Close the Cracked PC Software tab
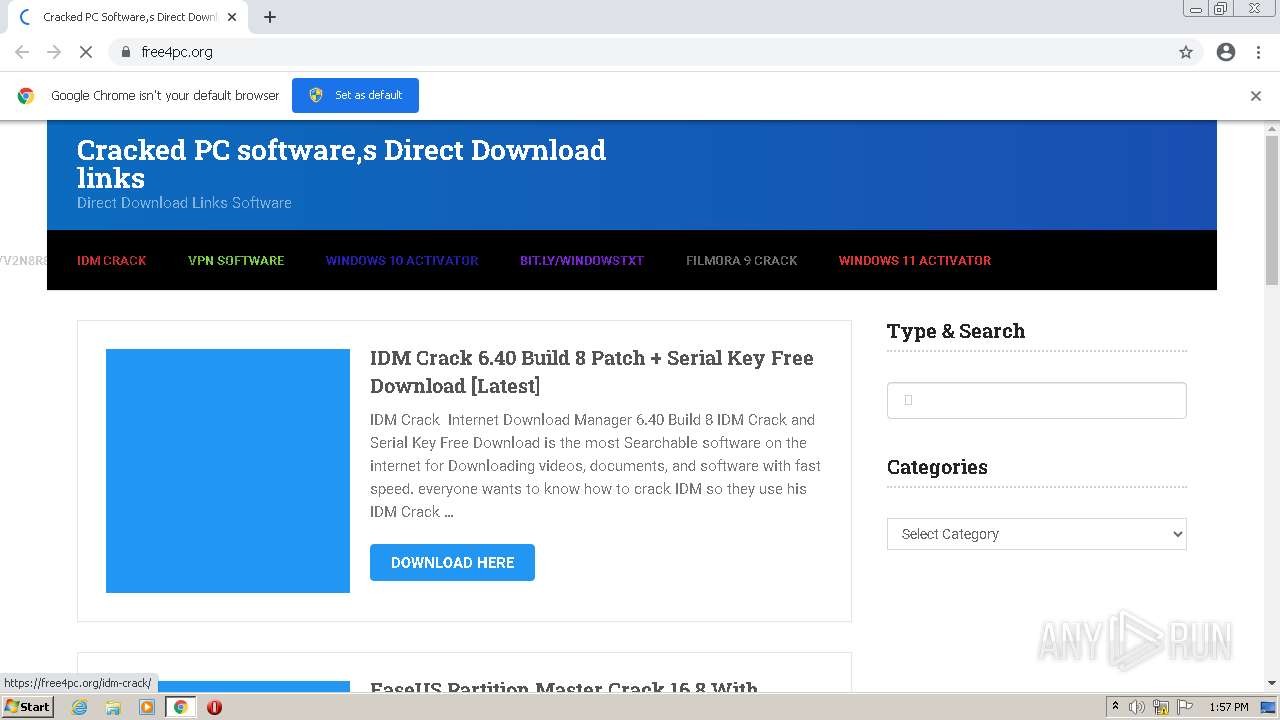The image size is (1280, 720). point(232,17)
